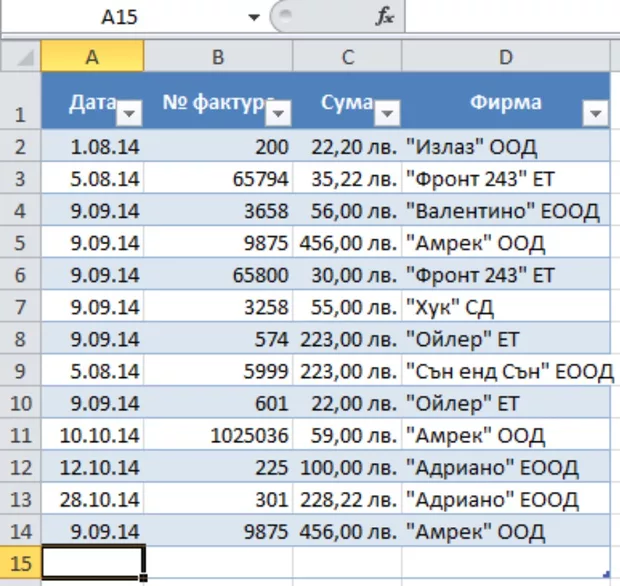Select cell containing invoice number 1025036
620x586 pixels.
(x=218, y=435)
